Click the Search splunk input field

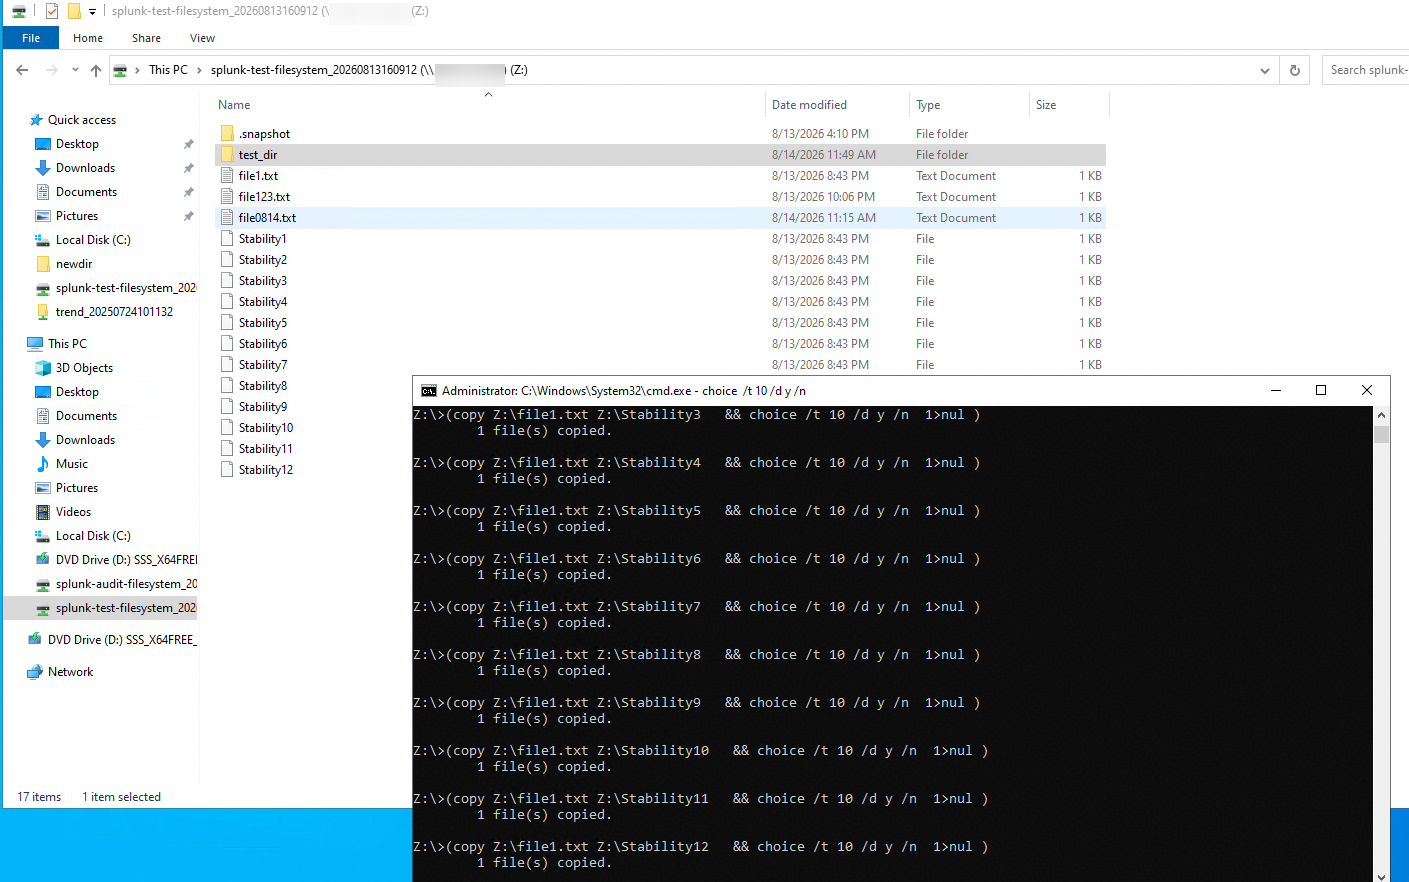(x=1366, y=70)
